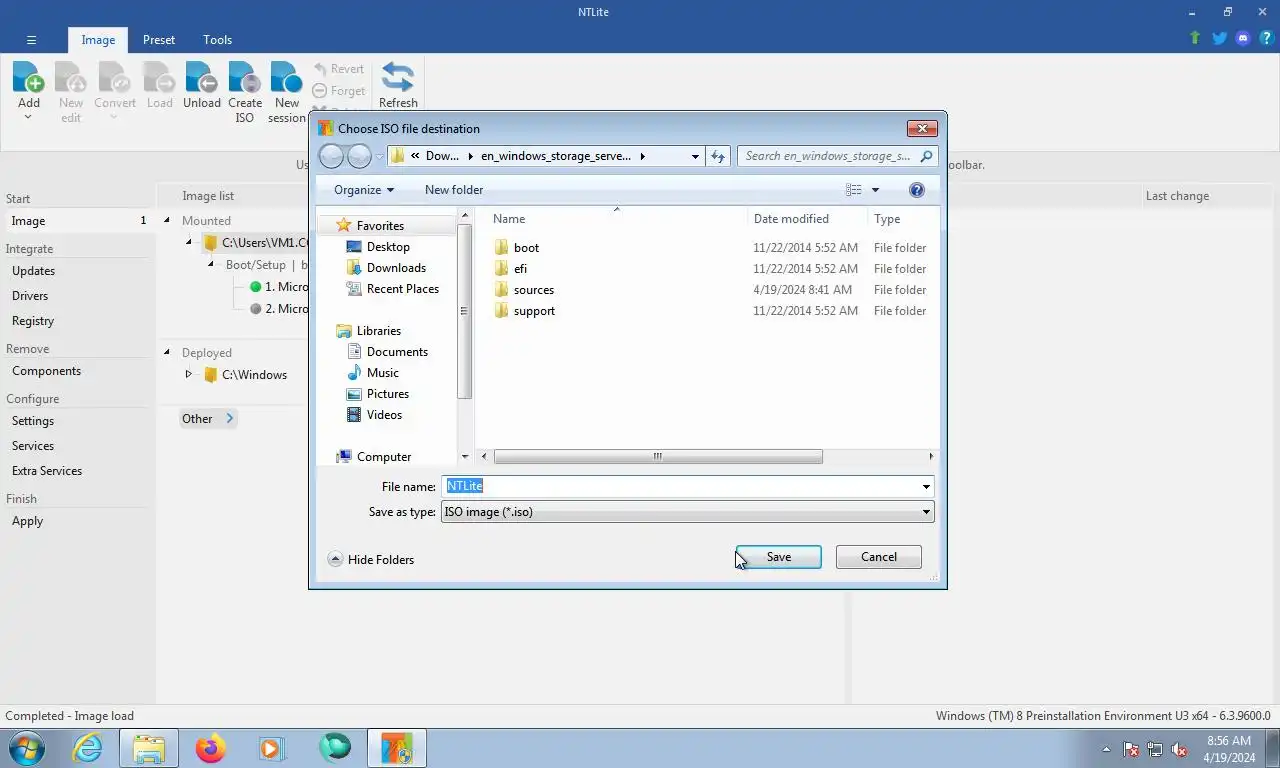Click the refresh location button in dialog
Viewport: 1280px width, 768px height.
click(x=717, y=156)
